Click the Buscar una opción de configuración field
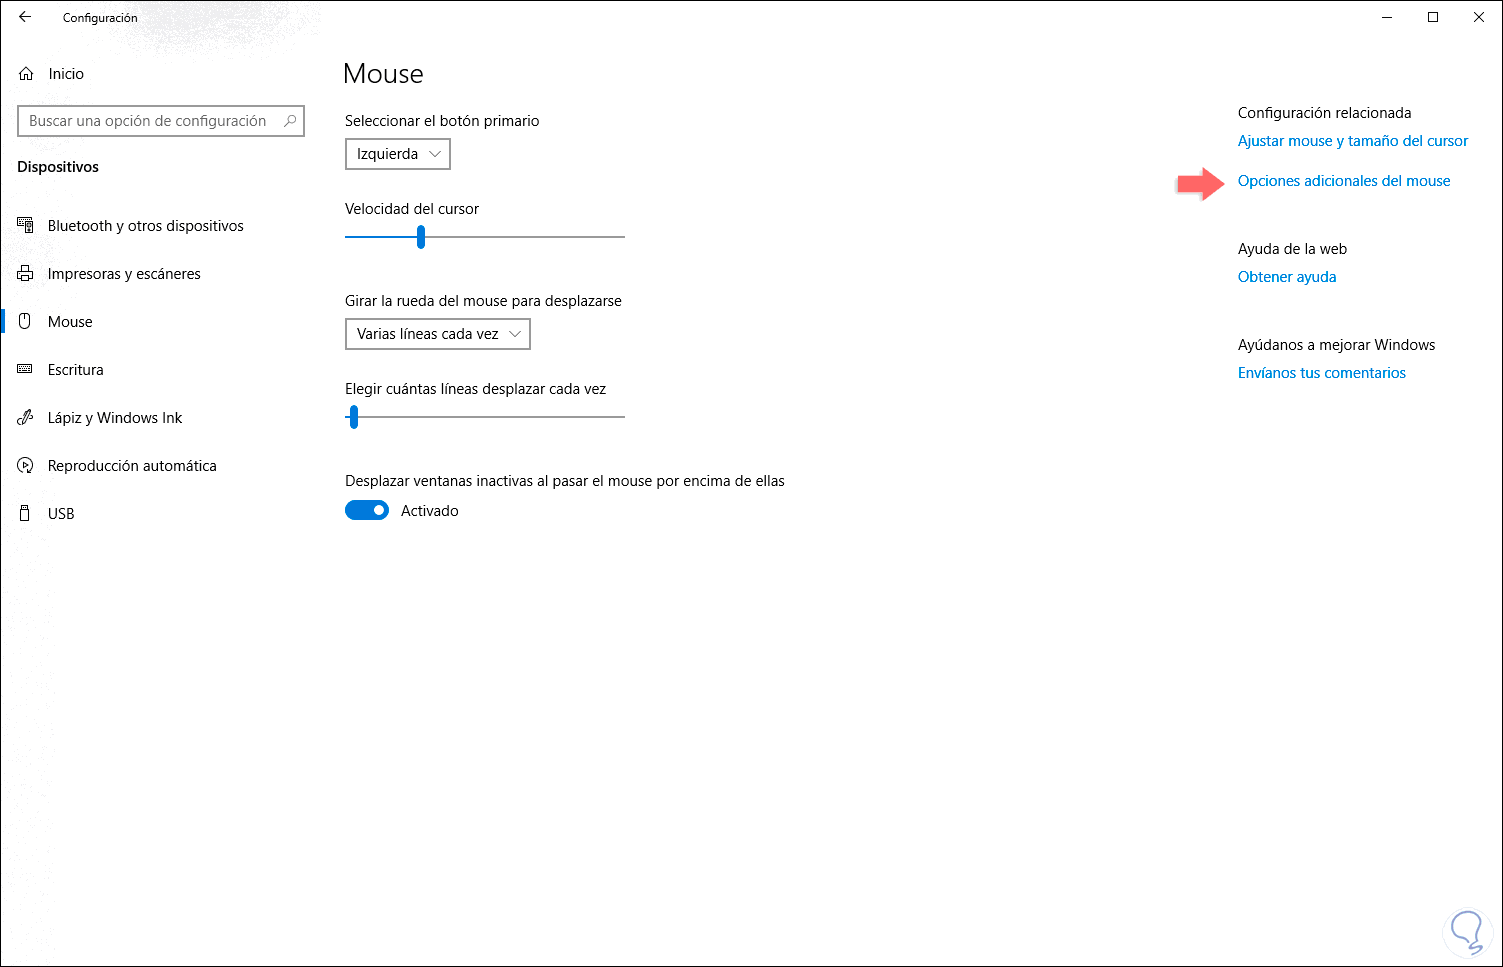Screen dimensions: 1503x967 tap(161, 121)
